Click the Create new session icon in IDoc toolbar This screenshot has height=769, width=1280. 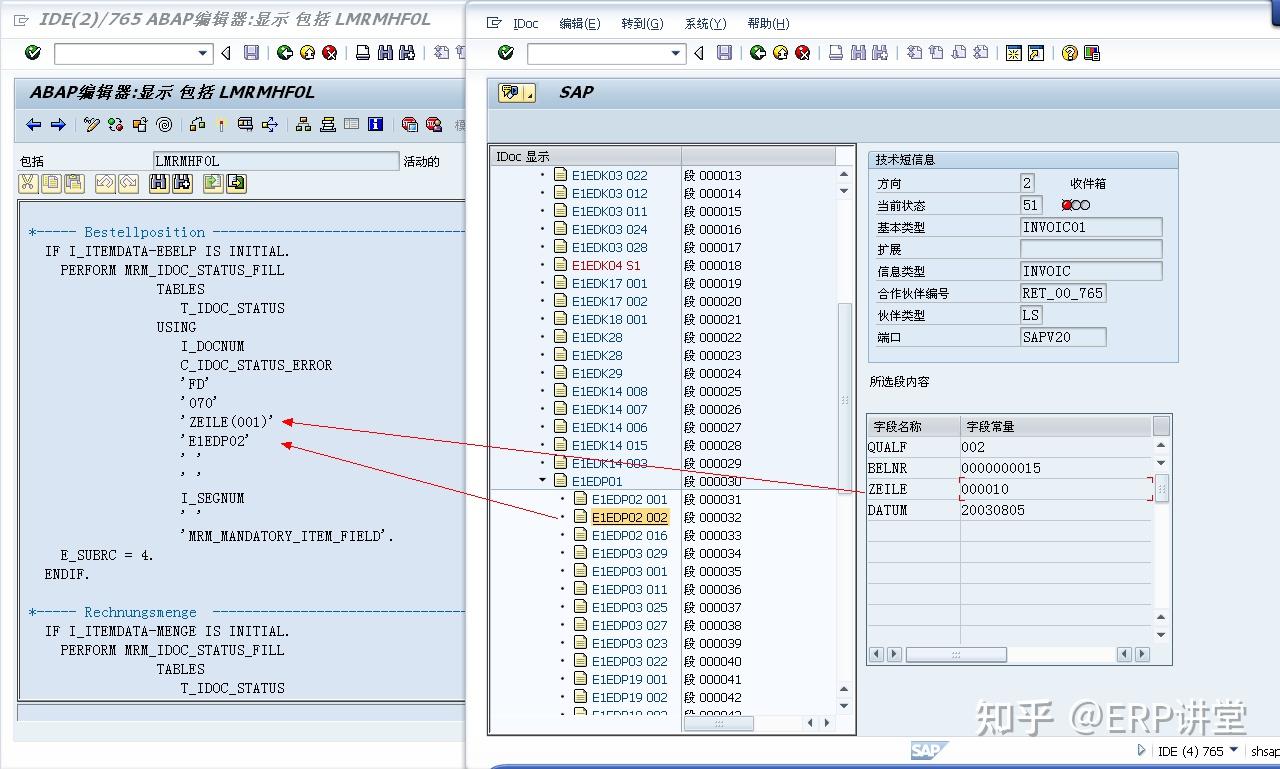click(x=1013, y=53)
